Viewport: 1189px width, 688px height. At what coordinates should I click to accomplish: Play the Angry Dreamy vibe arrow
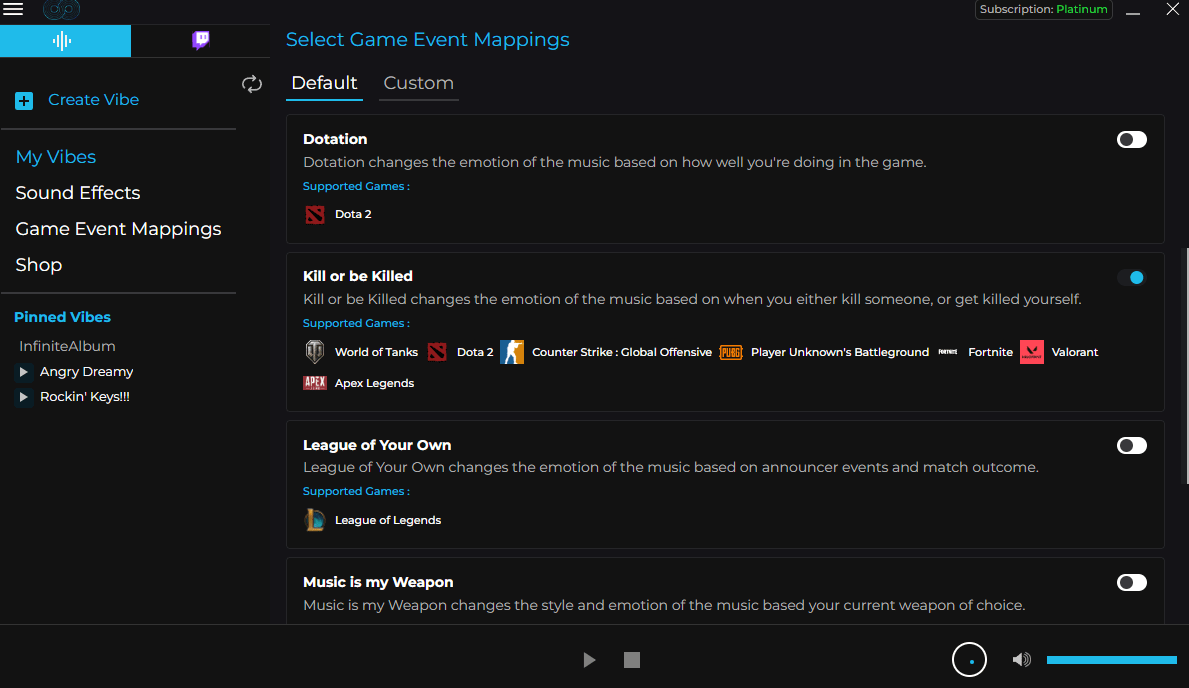tap(24, 372)
